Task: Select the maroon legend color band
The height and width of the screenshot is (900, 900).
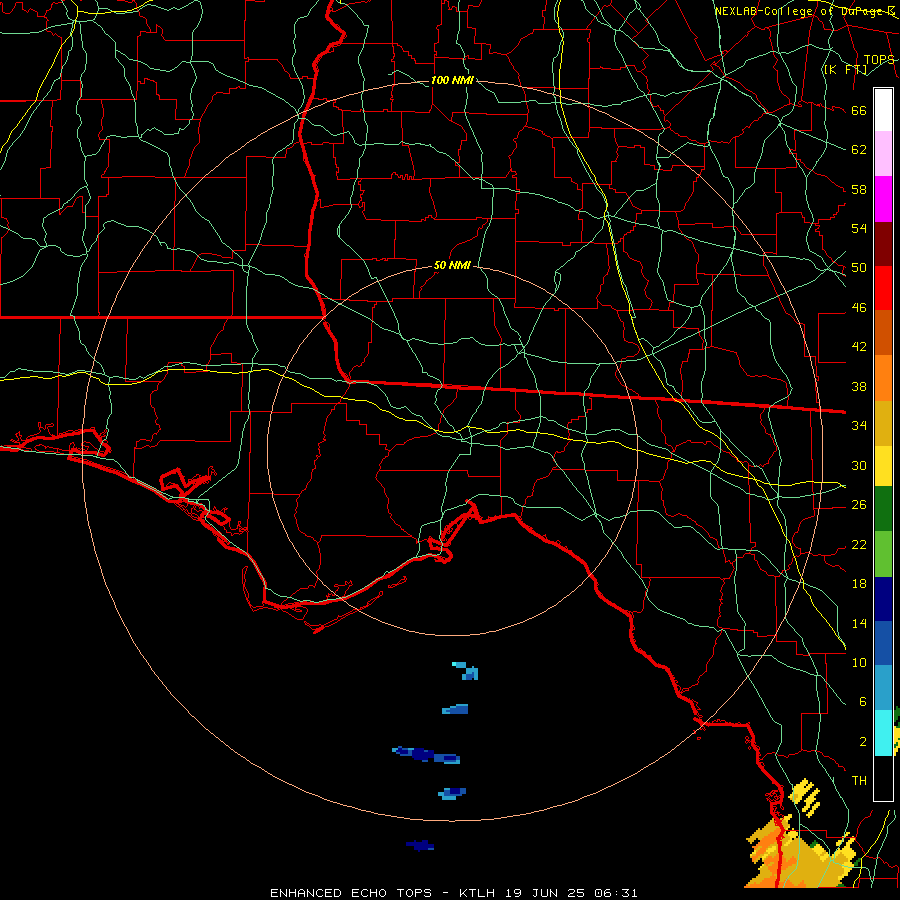Action: (x=883, y=245)
